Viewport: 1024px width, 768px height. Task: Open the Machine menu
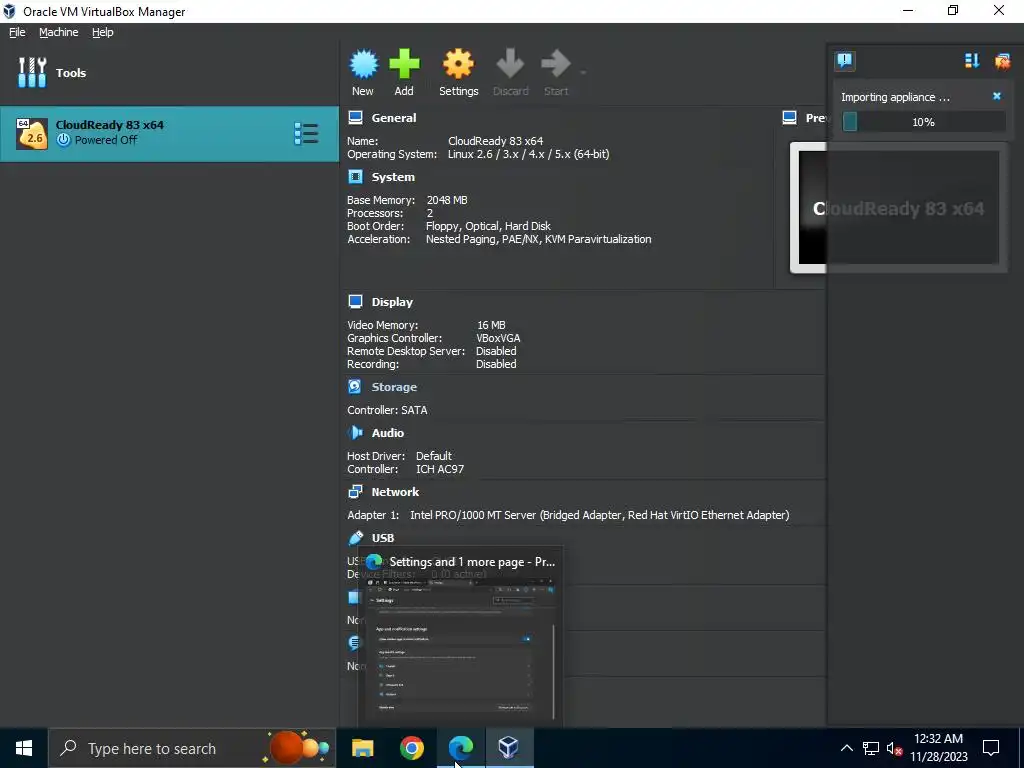[x=58, y=32]
